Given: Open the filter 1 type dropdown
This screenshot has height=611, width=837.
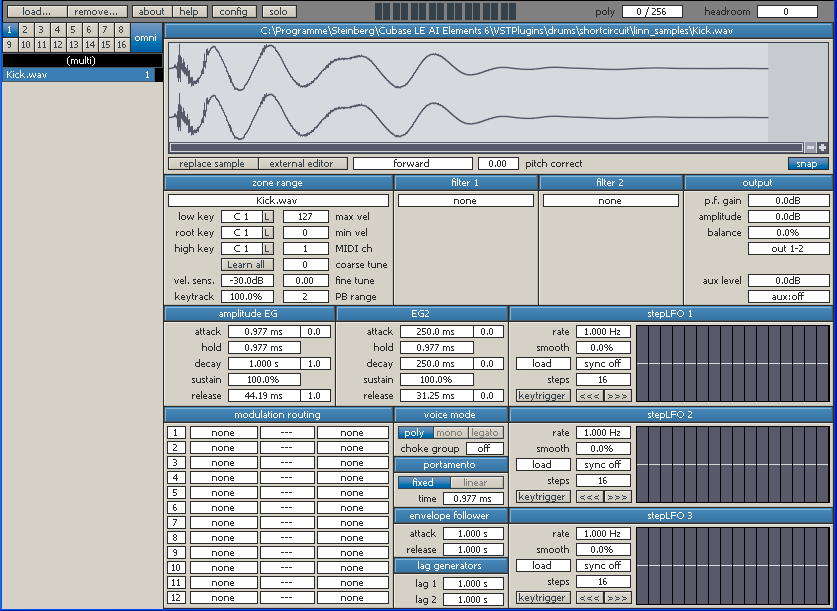Looking at the screenshot, I should tap(466, 201).
